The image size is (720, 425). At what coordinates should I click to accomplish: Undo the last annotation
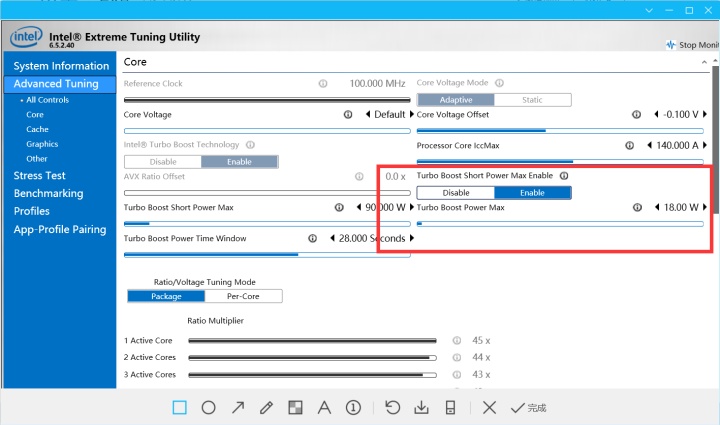(x=392, y=408)
